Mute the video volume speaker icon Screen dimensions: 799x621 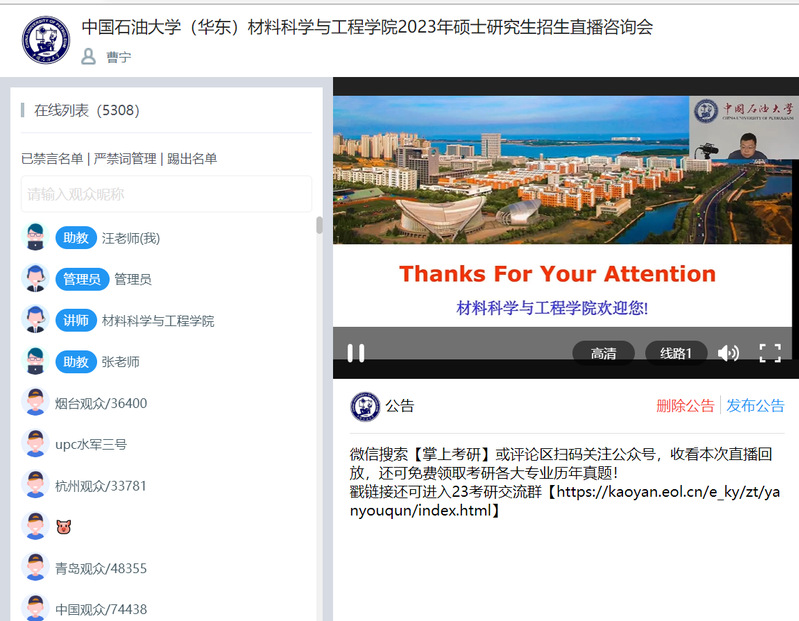pyautogui.click(x=728, y=353)
